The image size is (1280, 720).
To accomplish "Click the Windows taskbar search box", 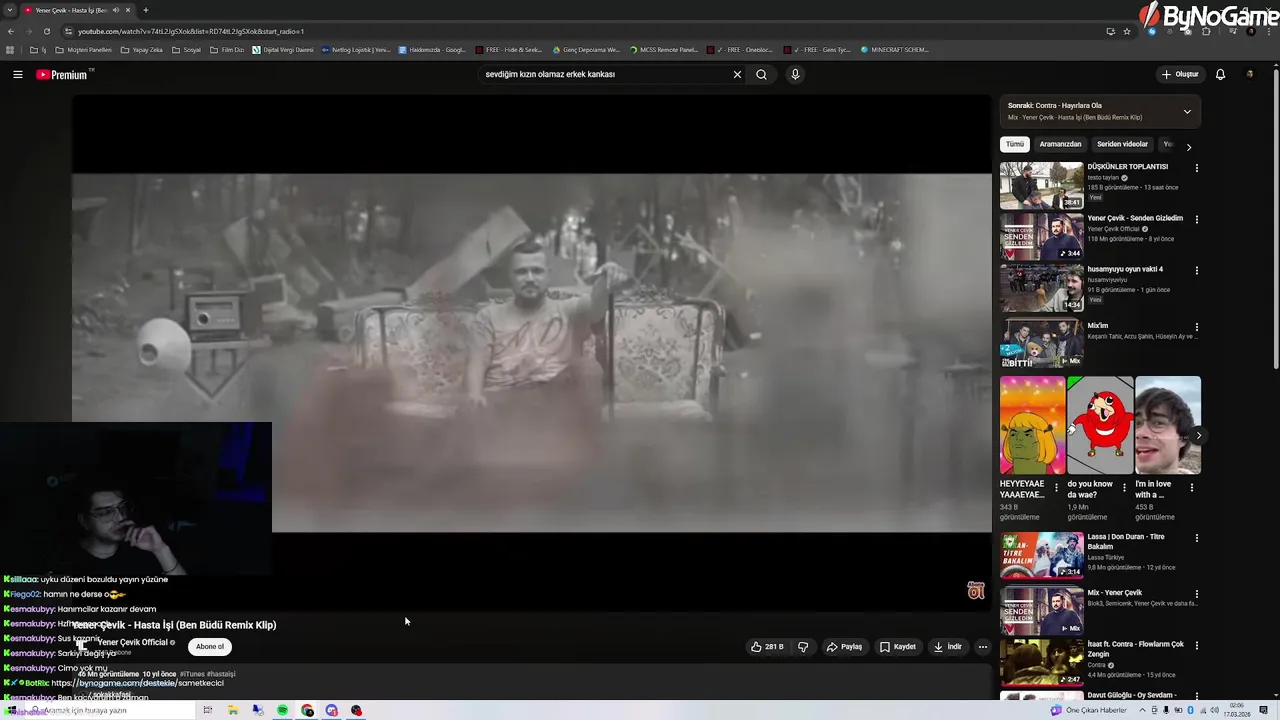I will pyautogui.click(x=110, y=710).
